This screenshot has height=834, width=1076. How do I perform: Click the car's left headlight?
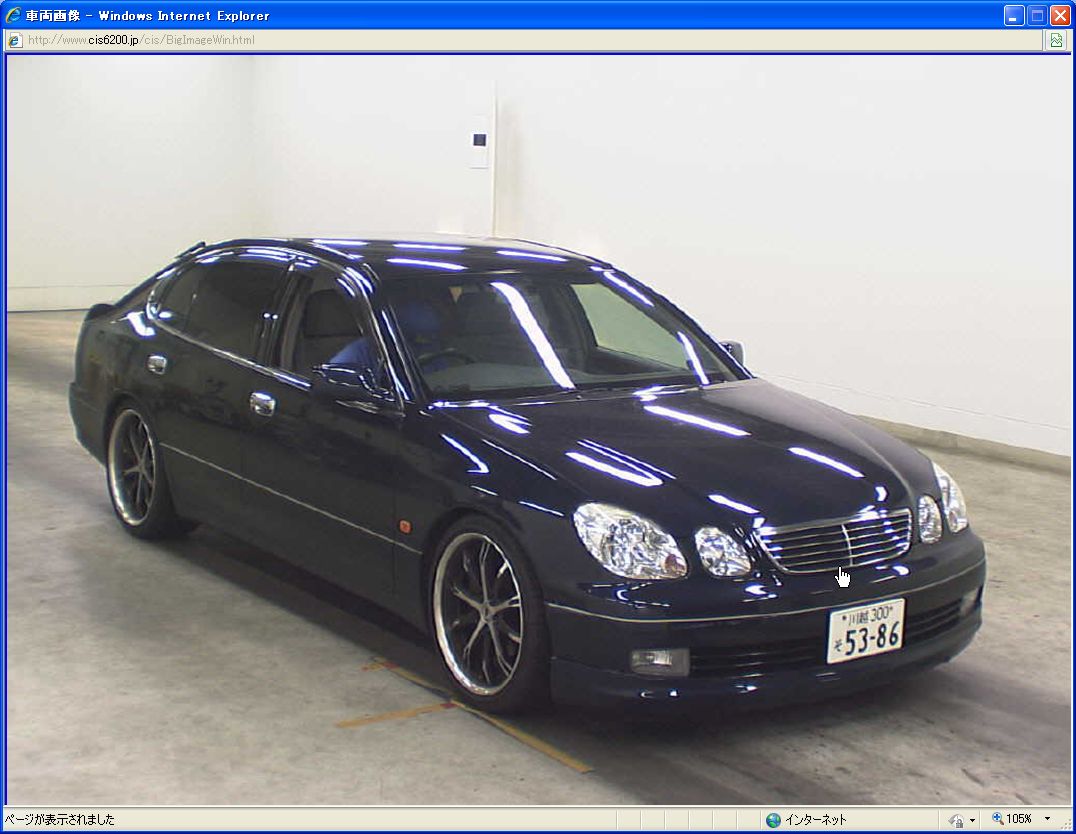[630, 540]
